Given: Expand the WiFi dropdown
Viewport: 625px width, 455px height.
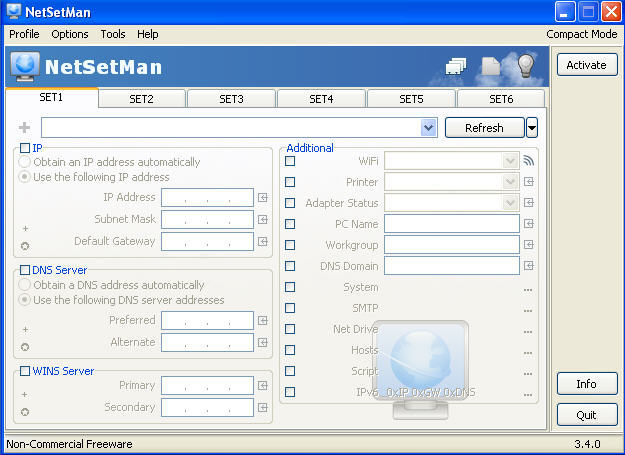Looking at the screenshot, I should [x=510, y=161].
